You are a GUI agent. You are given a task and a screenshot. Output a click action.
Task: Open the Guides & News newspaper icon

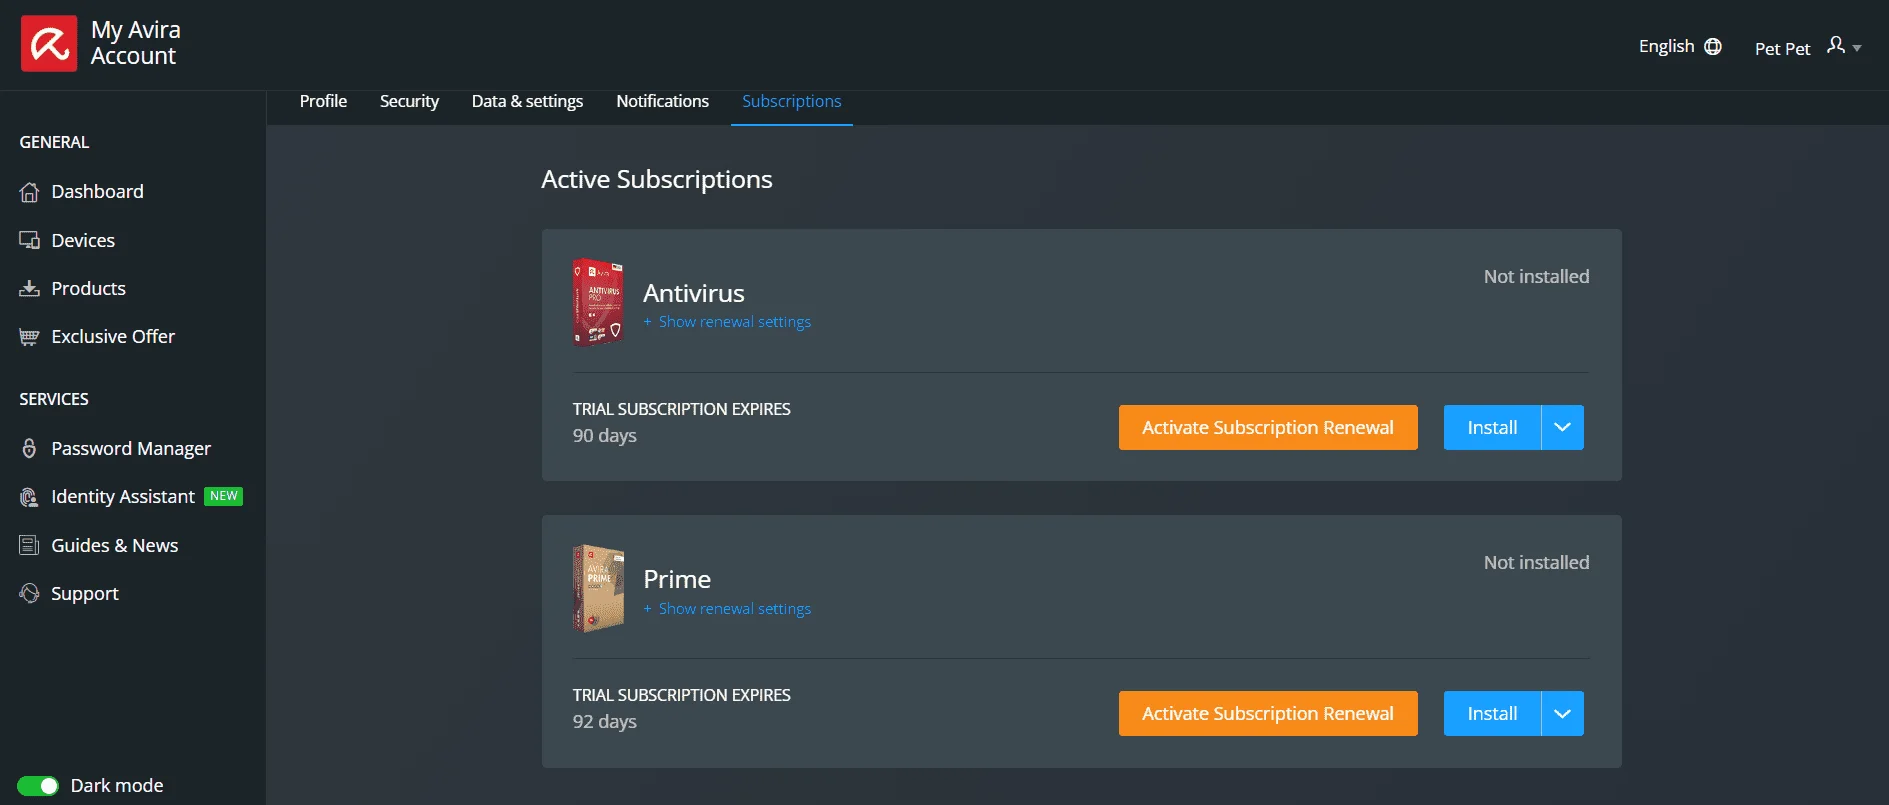(29, 545)
